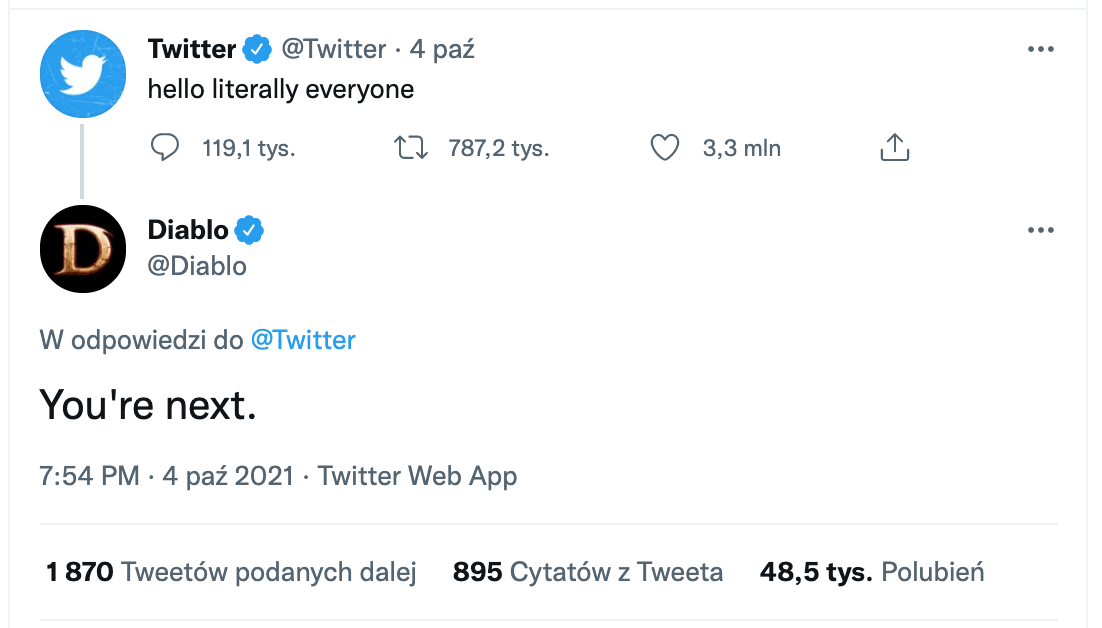The height and width of the screenshot is (628, 1102).
Task: Open more options on Diablo's tweet
Action: pyautogui.click(x=1041, y=231)
